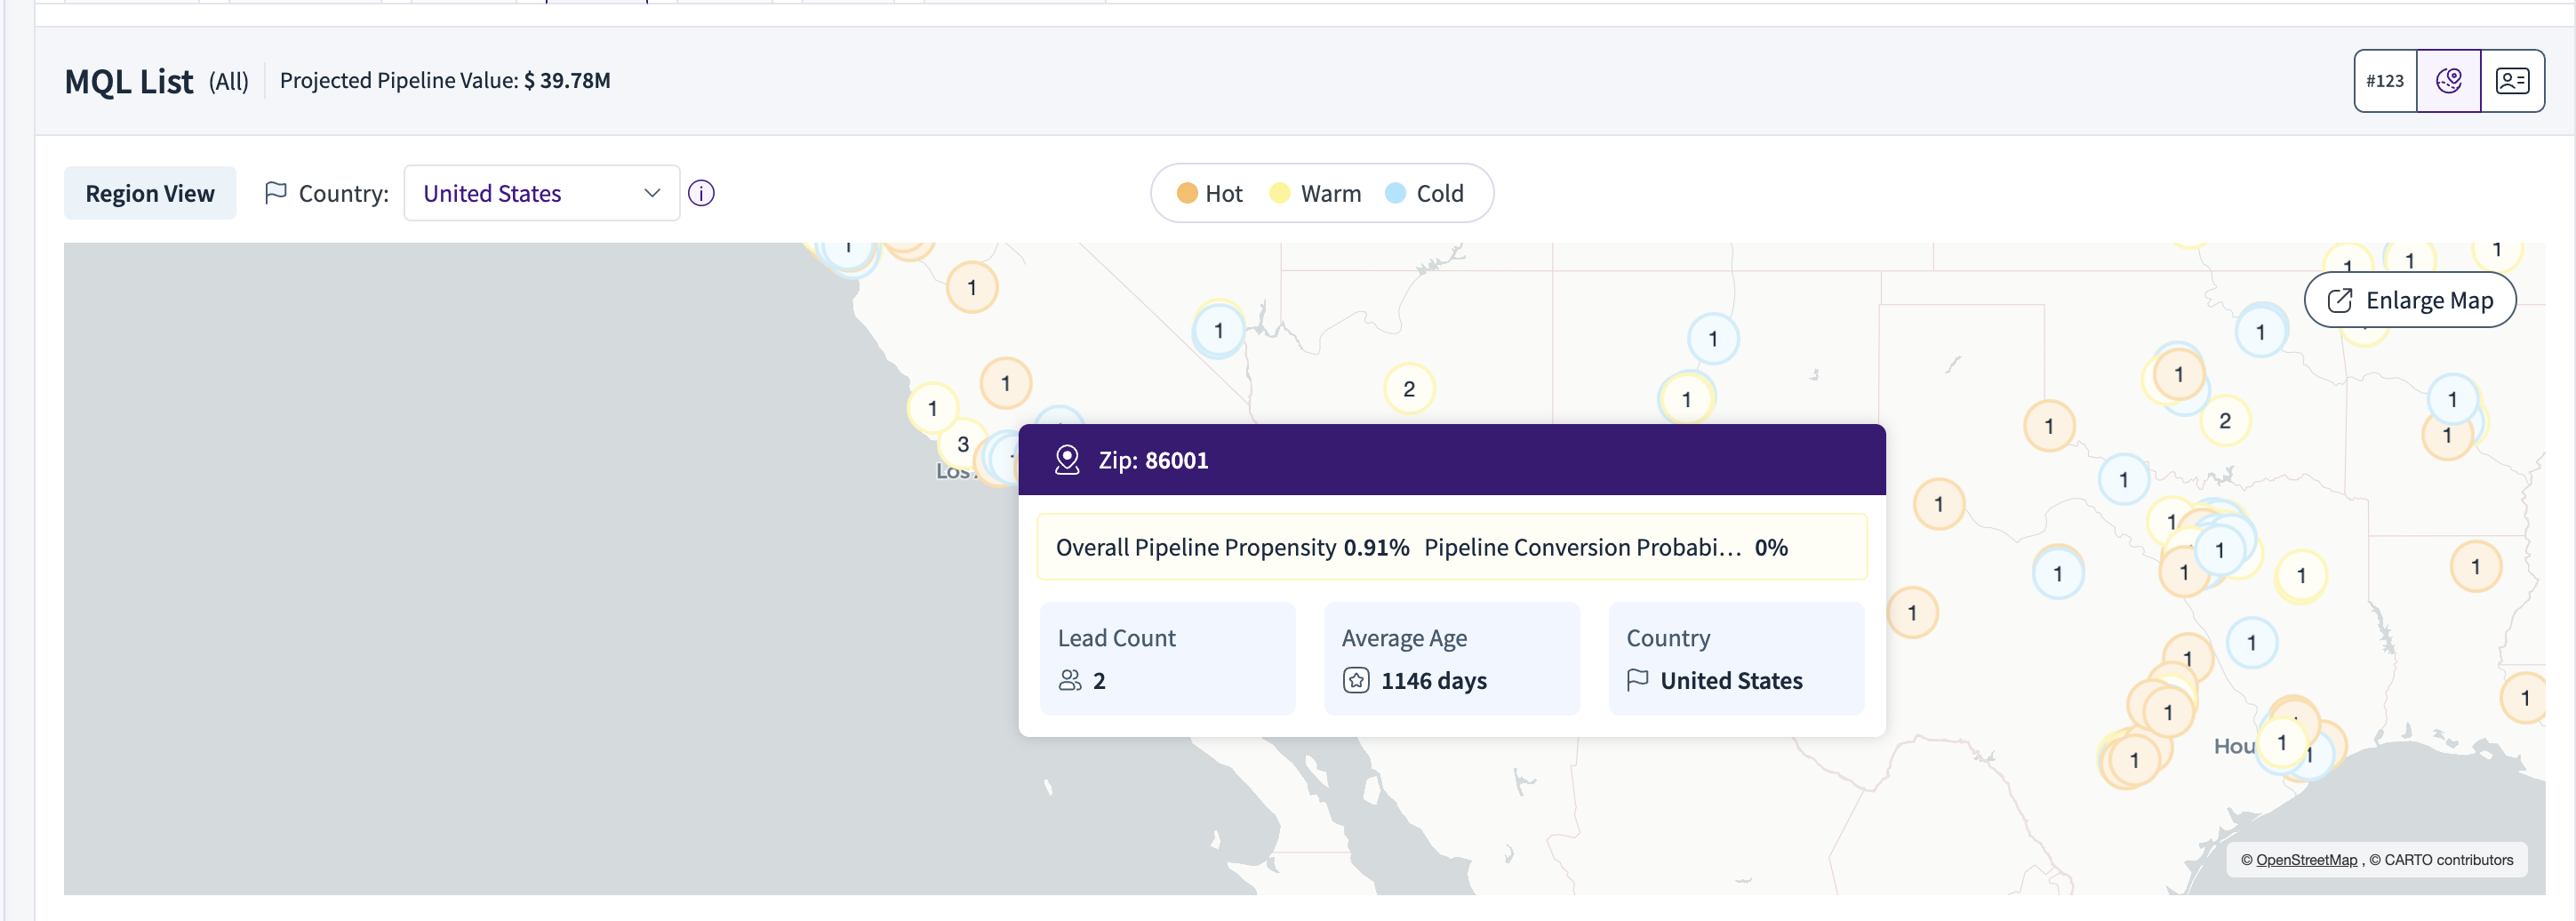Toggle the Hot legend swatch
2576x921 pixels.
tap(1187, 193)
